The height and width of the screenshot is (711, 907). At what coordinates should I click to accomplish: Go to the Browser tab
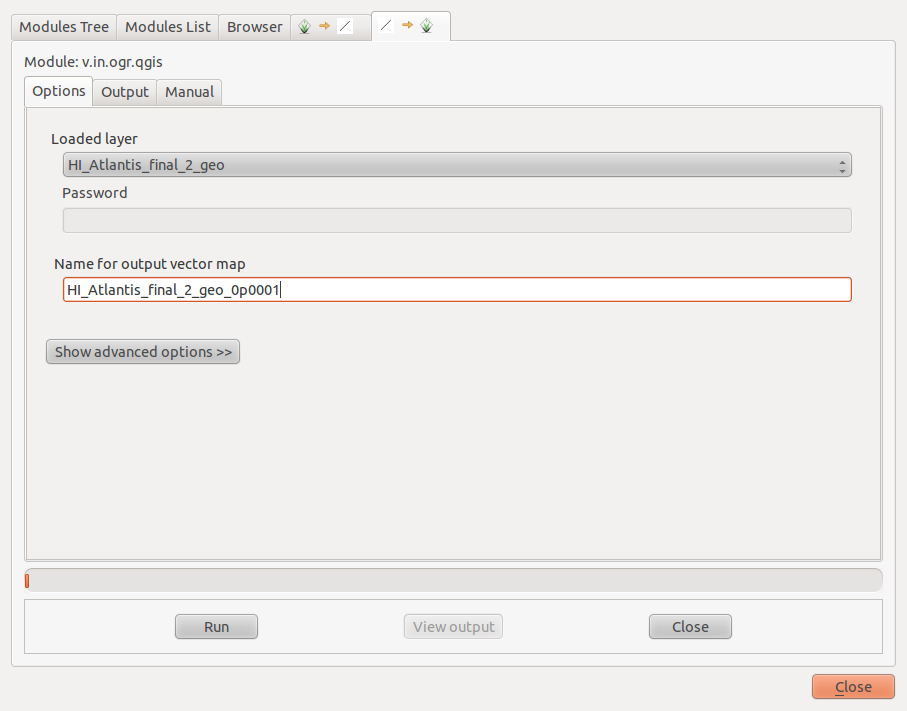click(x=254, y=27)
